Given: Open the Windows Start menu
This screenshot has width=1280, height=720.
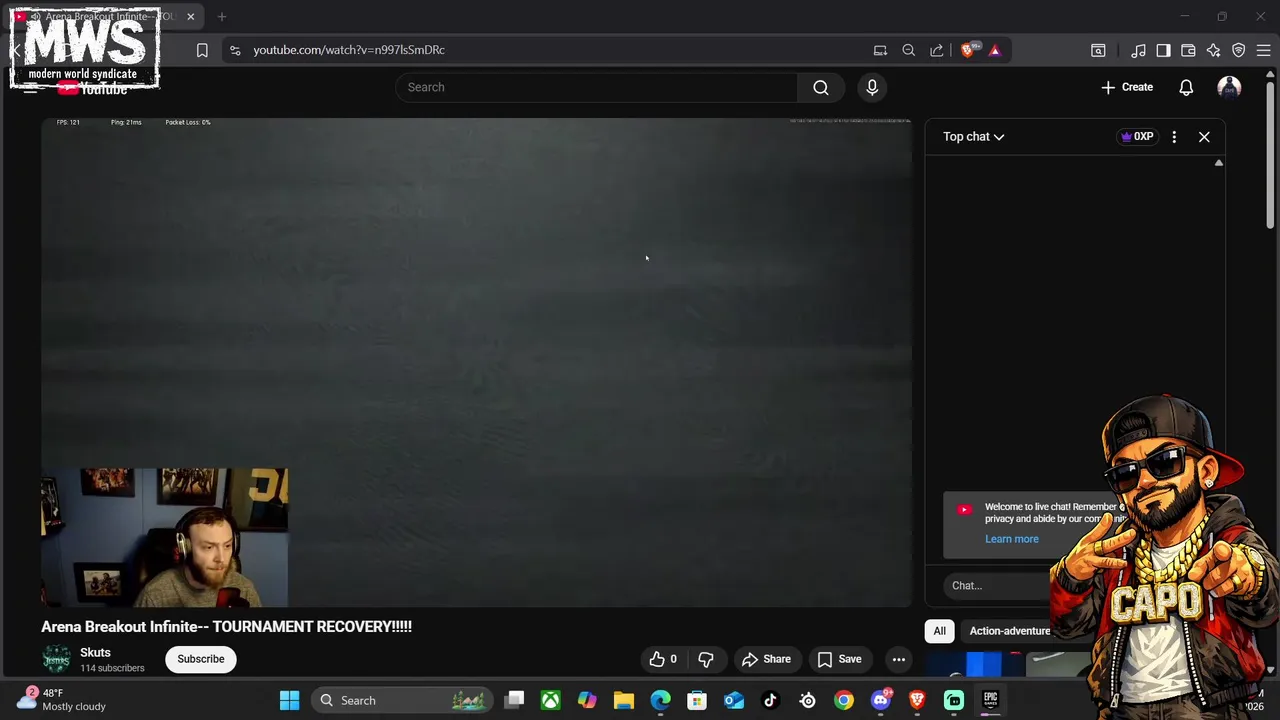Looking at the screenshot, I should pyautogui.click(x=289, y=700).
